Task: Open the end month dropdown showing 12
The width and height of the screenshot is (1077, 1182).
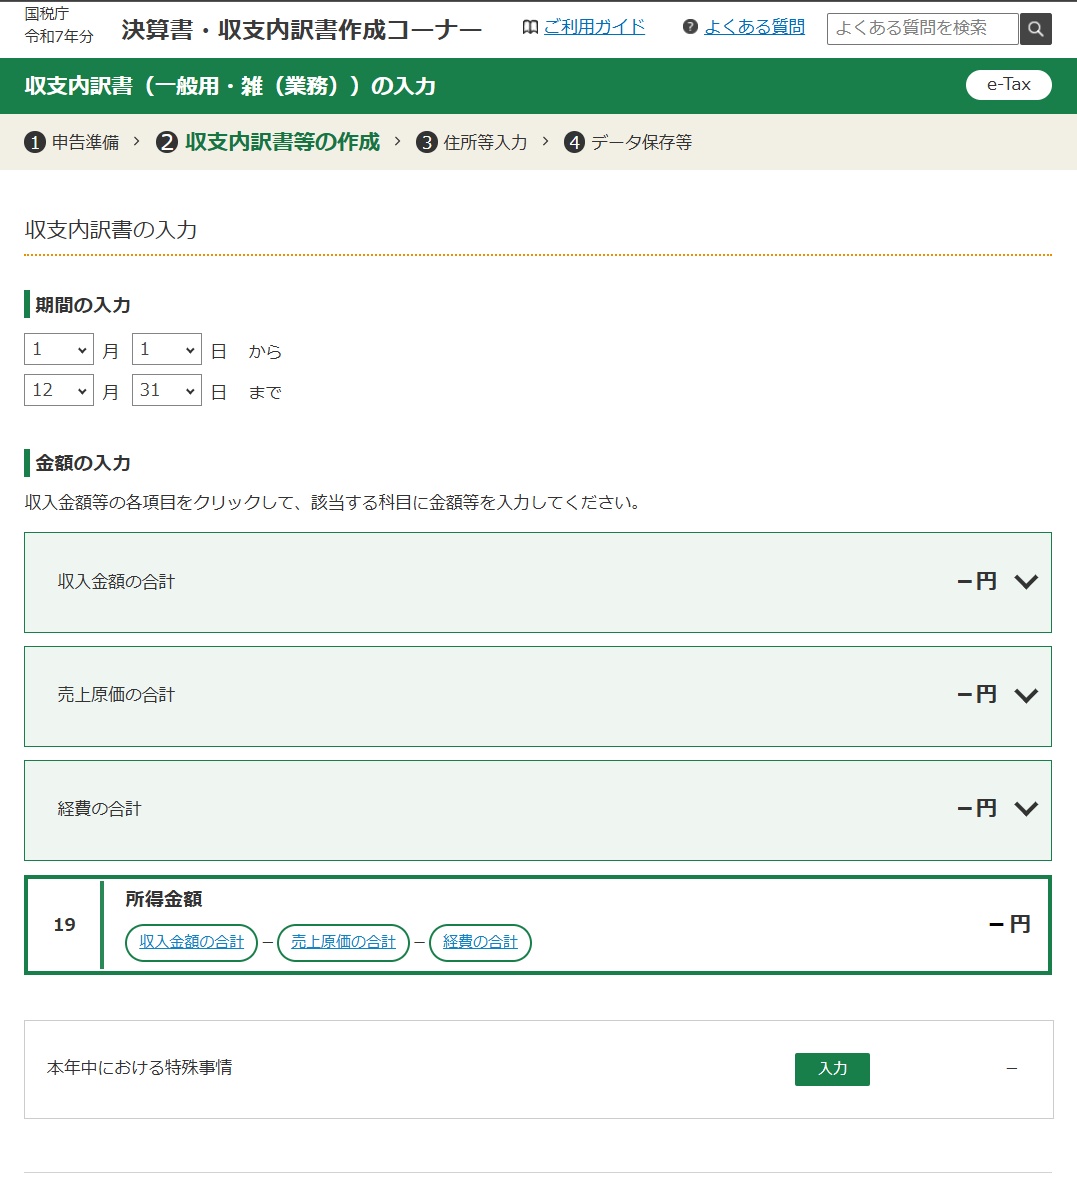Action: [59, 390]
